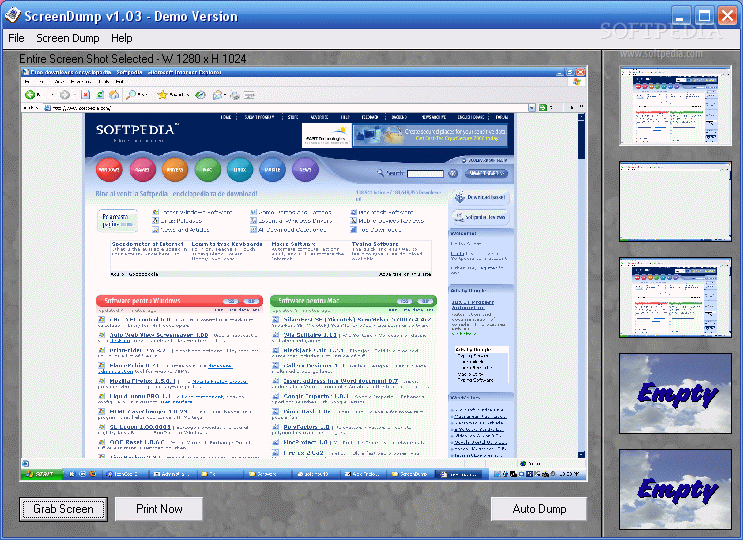Close the ScreenDump window
The height and width of the screenshot is (540, 743).
pyautogui.click(x=727, y=16)
